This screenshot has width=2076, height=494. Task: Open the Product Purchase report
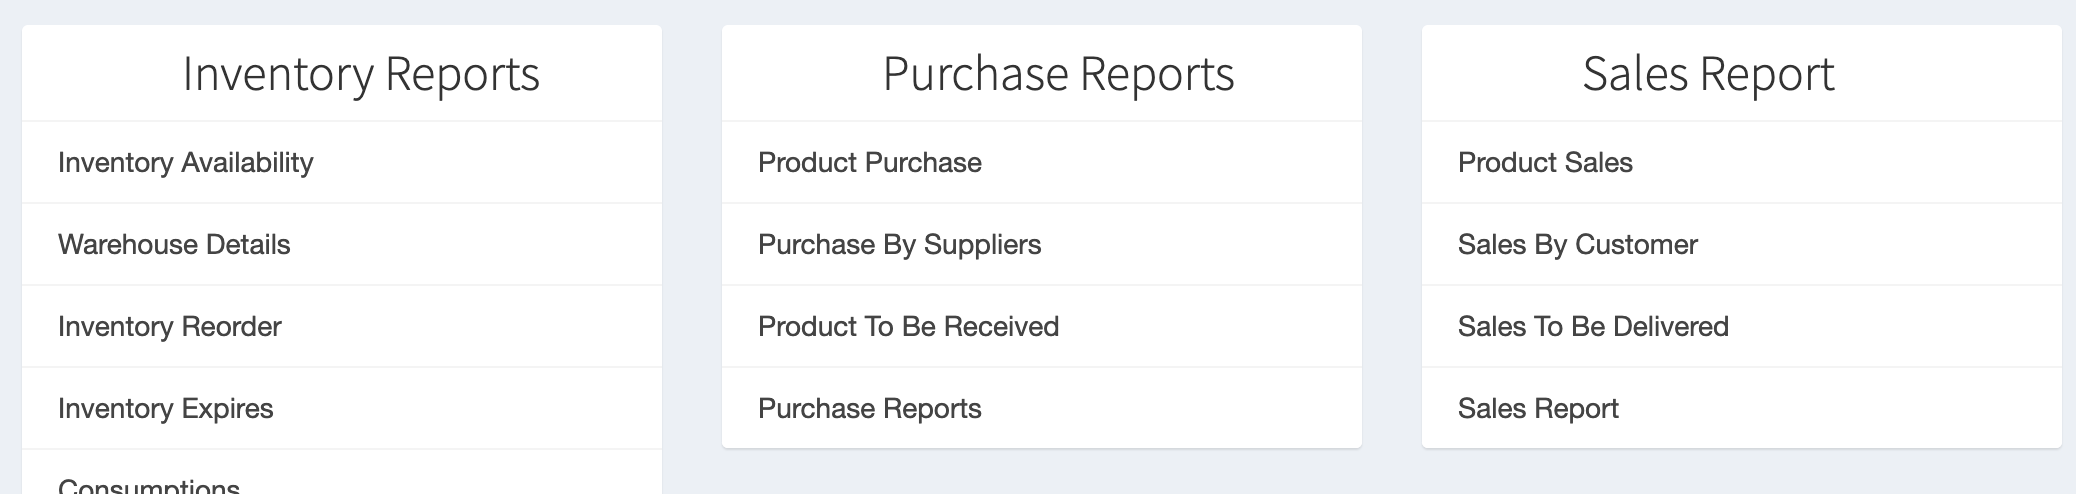click(870, 162)
